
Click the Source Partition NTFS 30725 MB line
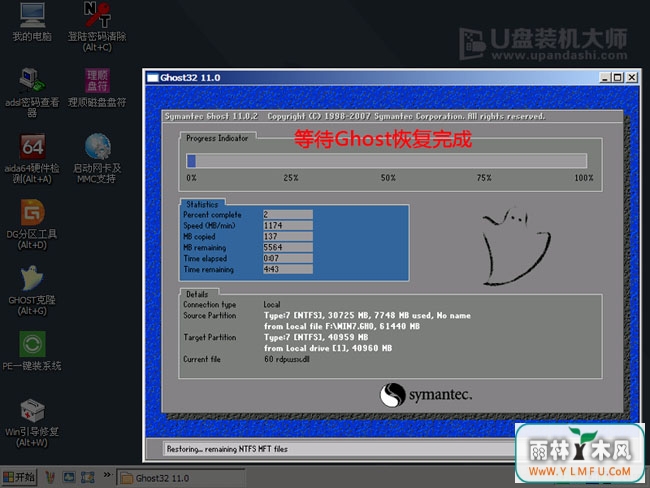[x=367, y=316]
